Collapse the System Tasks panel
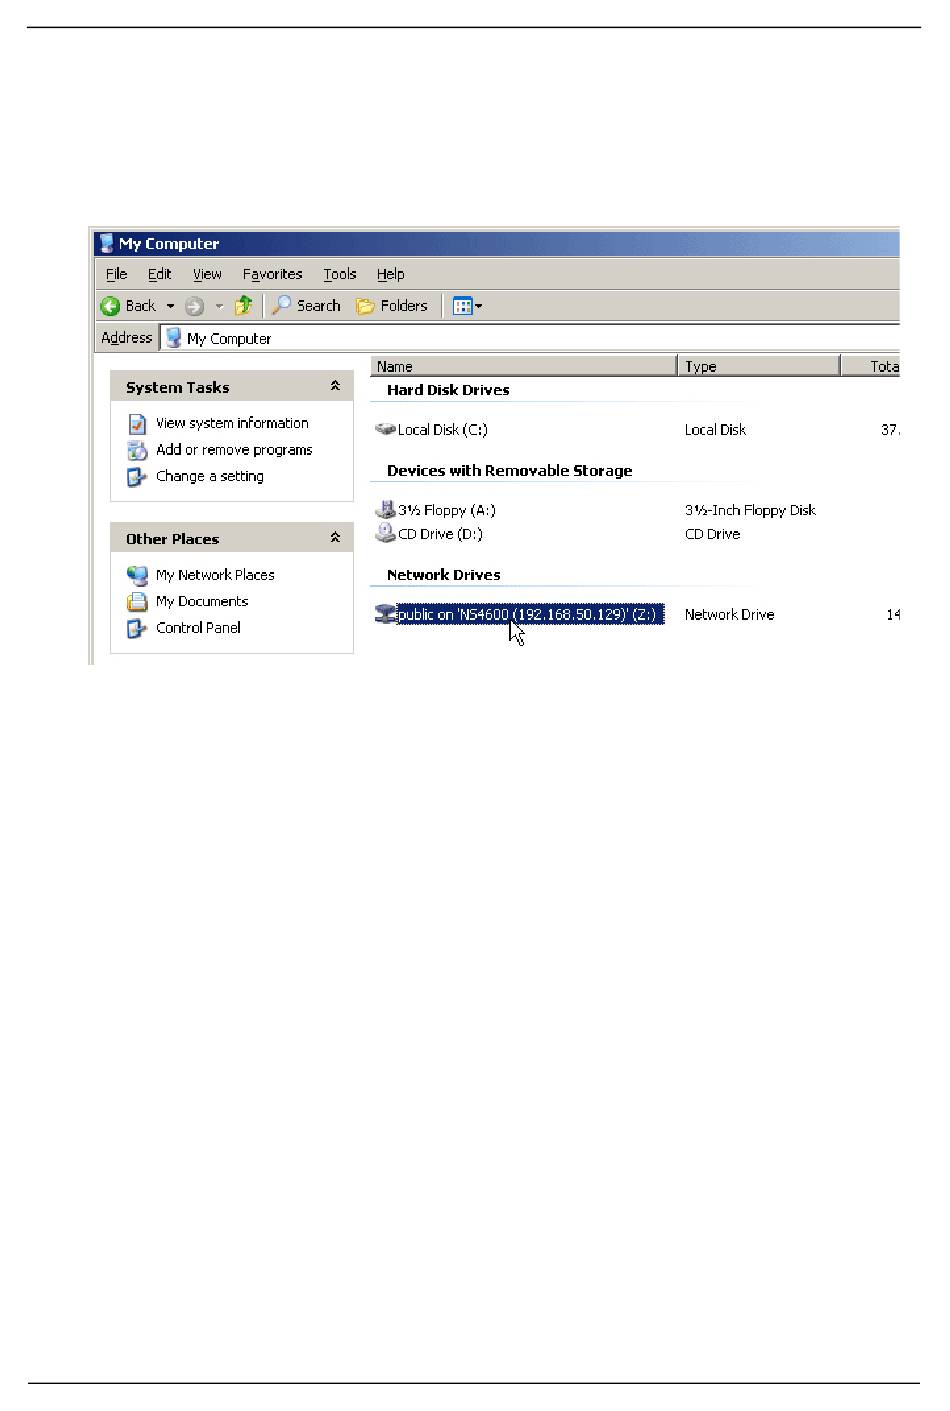 pos(335,386)
